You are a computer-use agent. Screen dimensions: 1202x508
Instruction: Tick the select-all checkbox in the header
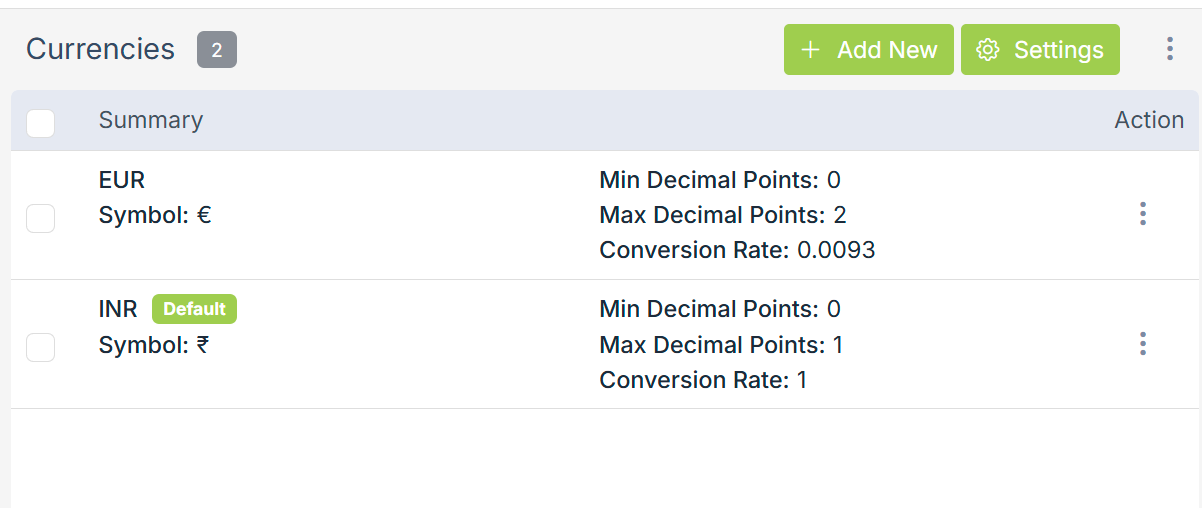pyautogui.click(x=40, y=123)
